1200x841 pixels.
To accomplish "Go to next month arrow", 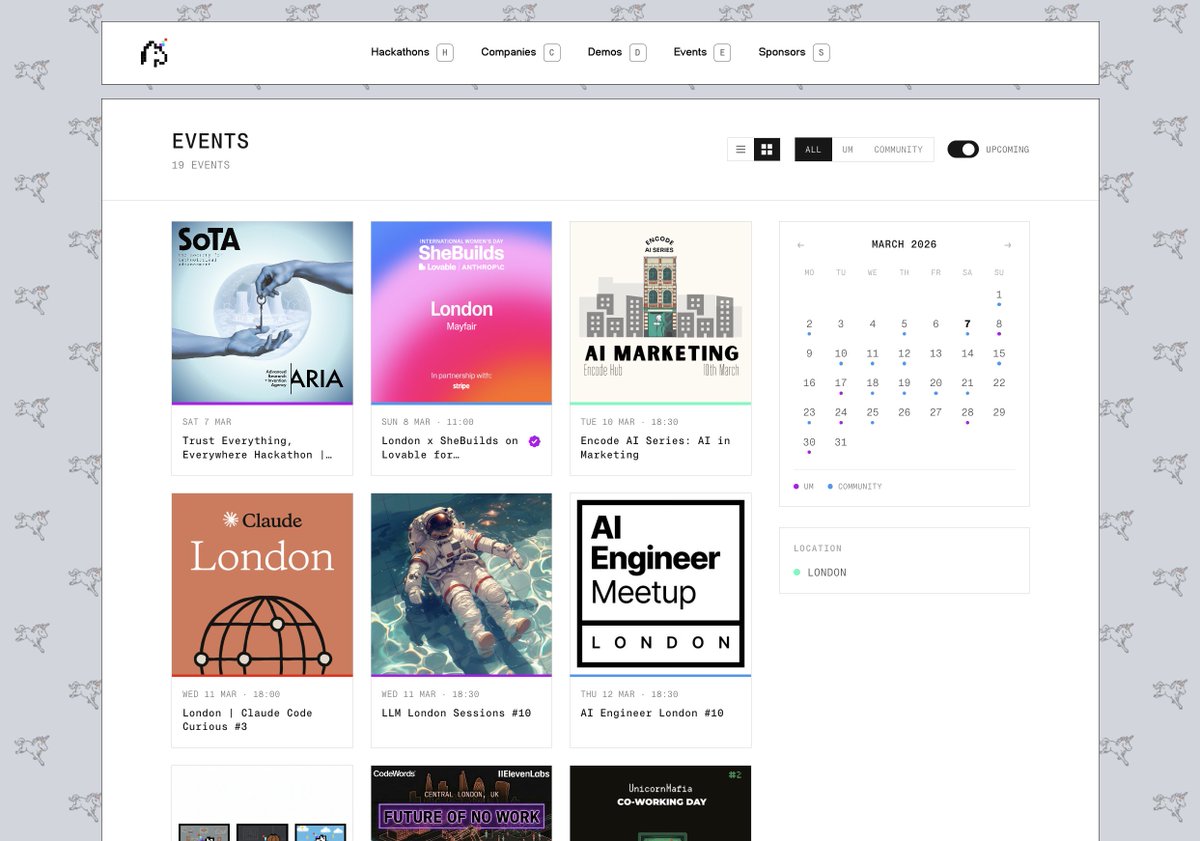I will click(1008, 245).
